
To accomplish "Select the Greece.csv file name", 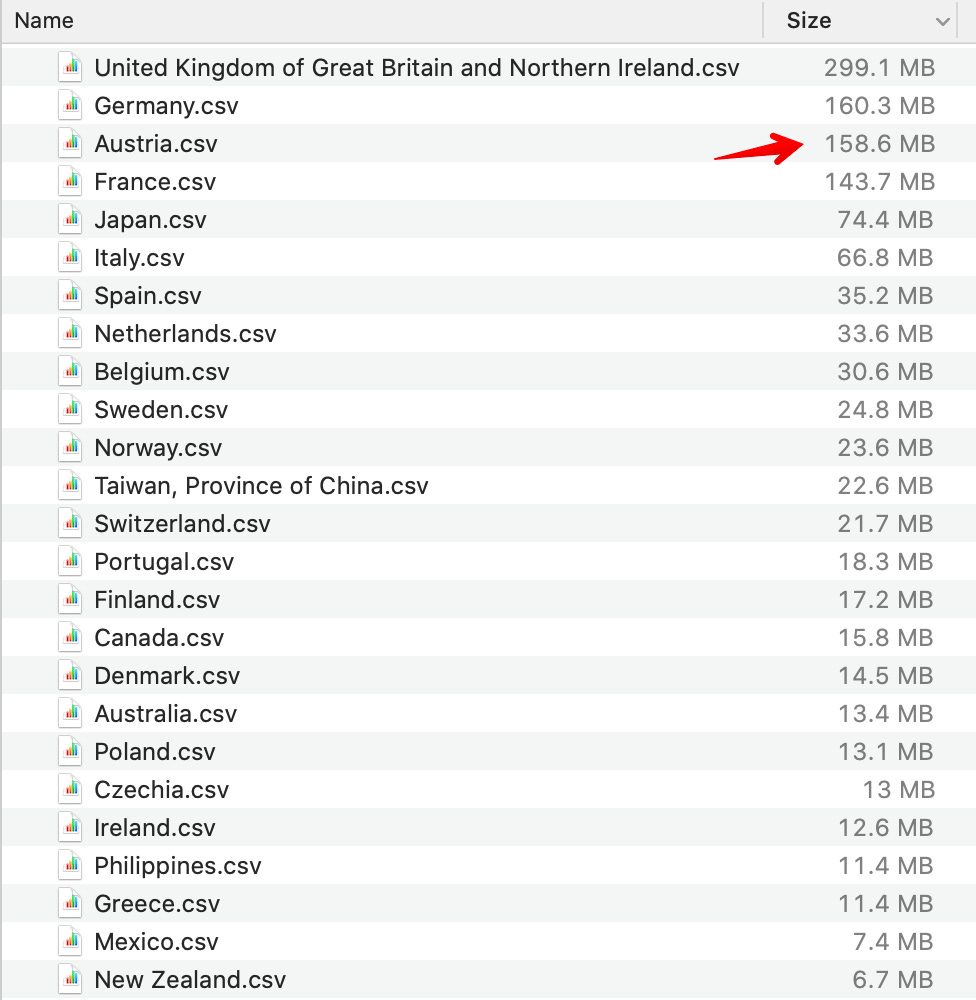I will tap(157, 904).
